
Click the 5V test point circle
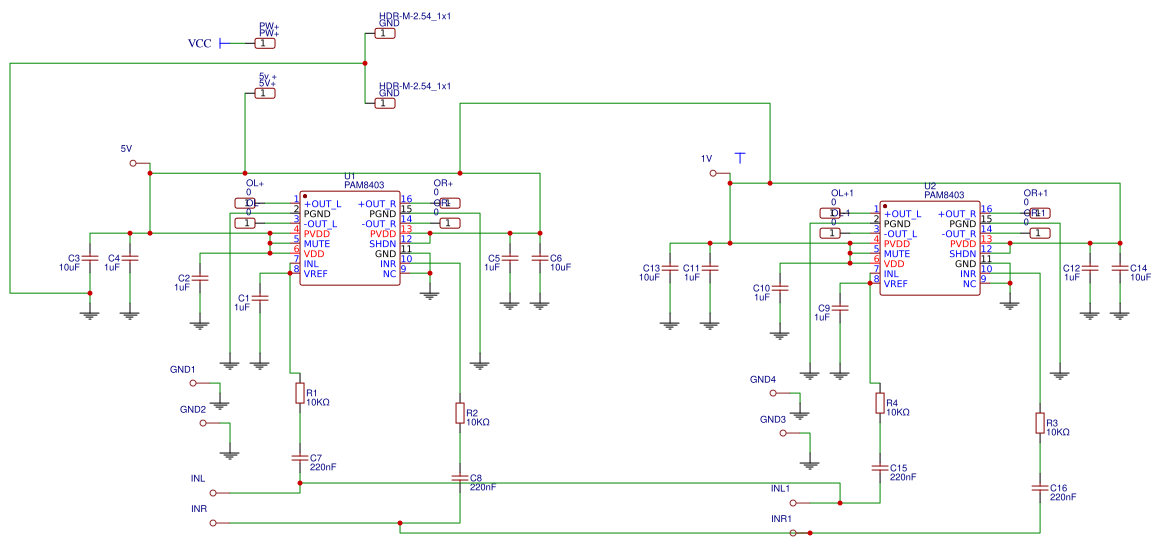[x=134, y=163]
